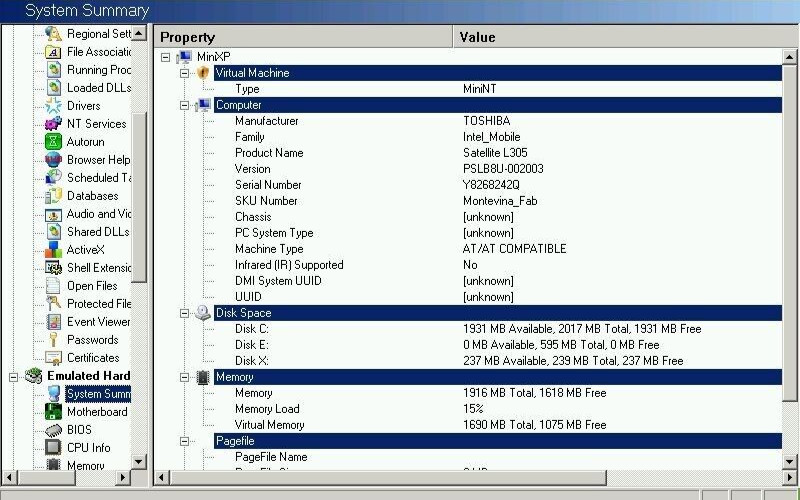800x500 pixels.
Task: Select the Disk Space header row
Action: [x=497, y=313]
